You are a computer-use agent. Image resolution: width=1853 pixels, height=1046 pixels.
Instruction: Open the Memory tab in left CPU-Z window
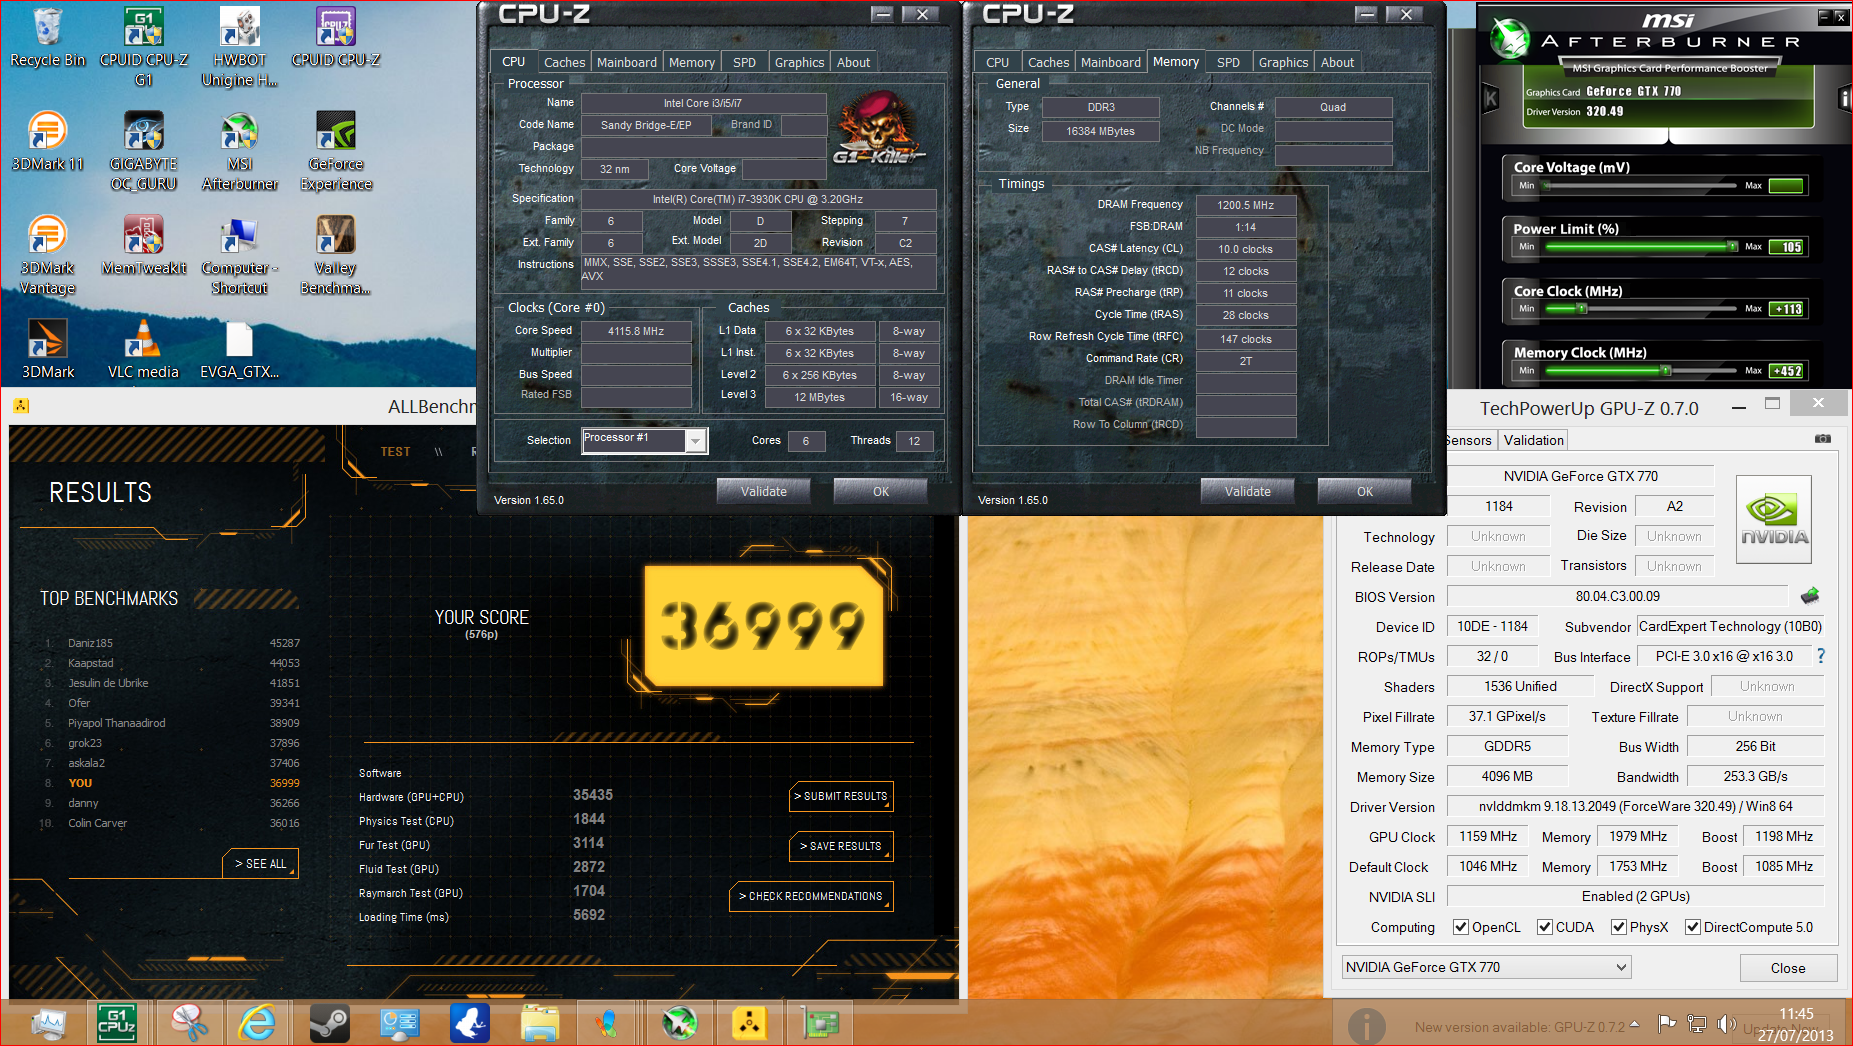pos(692,62)
